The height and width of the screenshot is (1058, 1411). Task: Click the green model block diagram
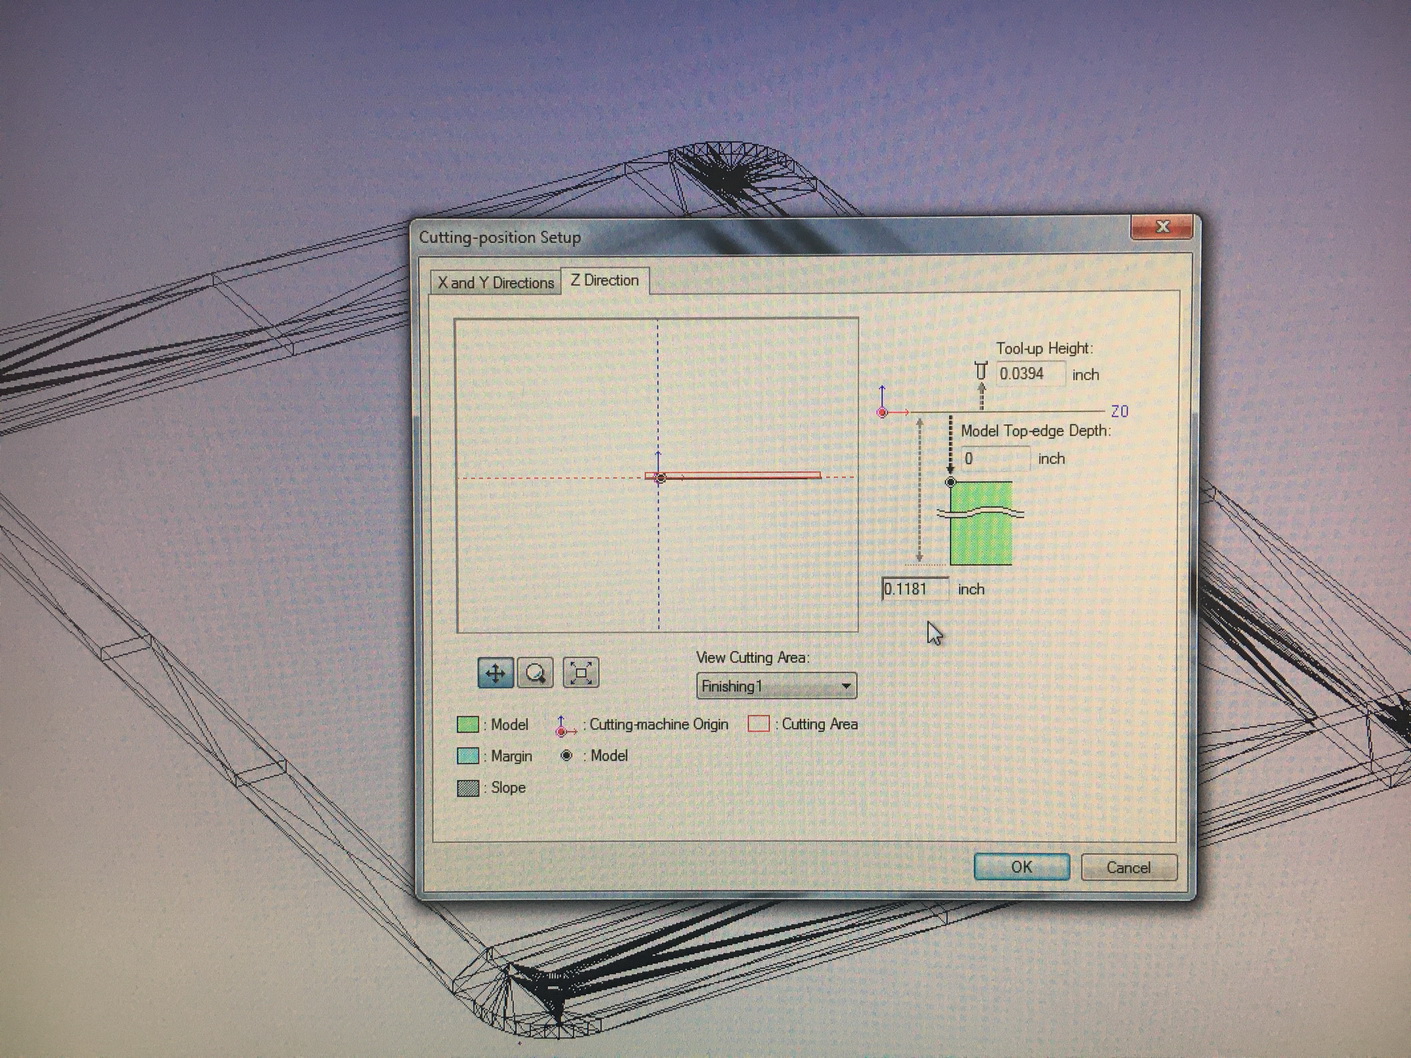coord(981,523)
